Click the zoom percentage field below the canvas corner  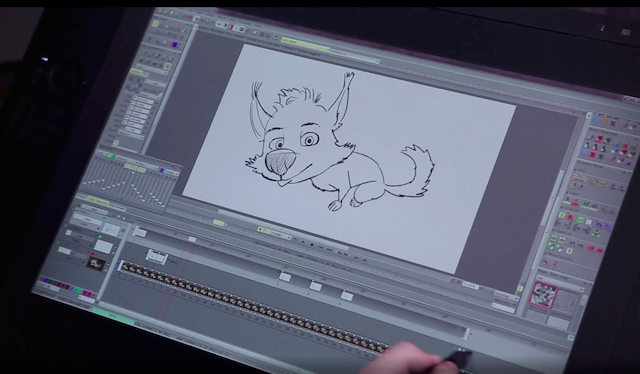point(471,285)
